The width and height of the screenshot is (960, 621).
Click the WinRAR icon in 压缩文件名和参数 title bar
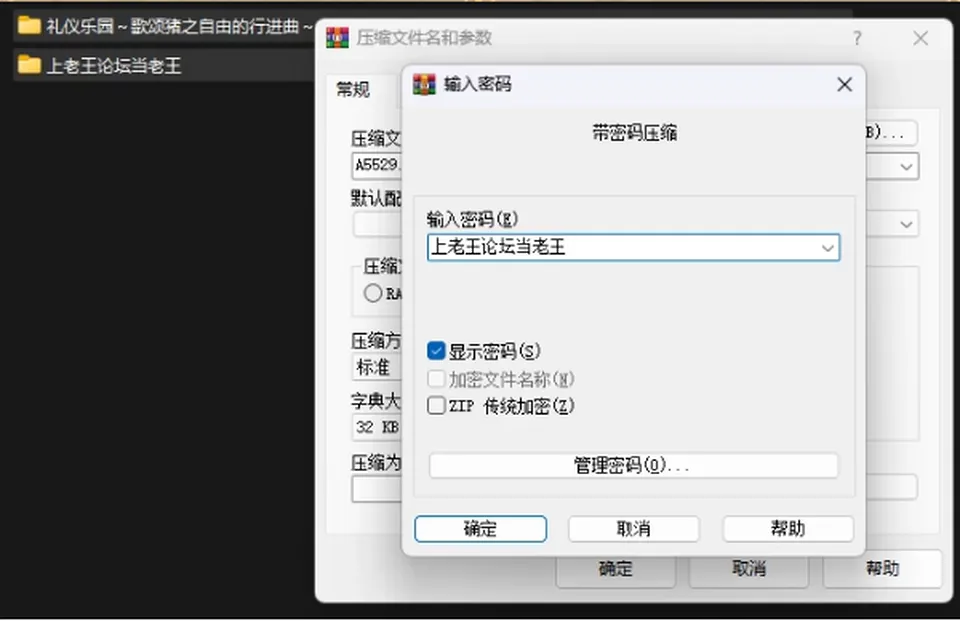337,38
